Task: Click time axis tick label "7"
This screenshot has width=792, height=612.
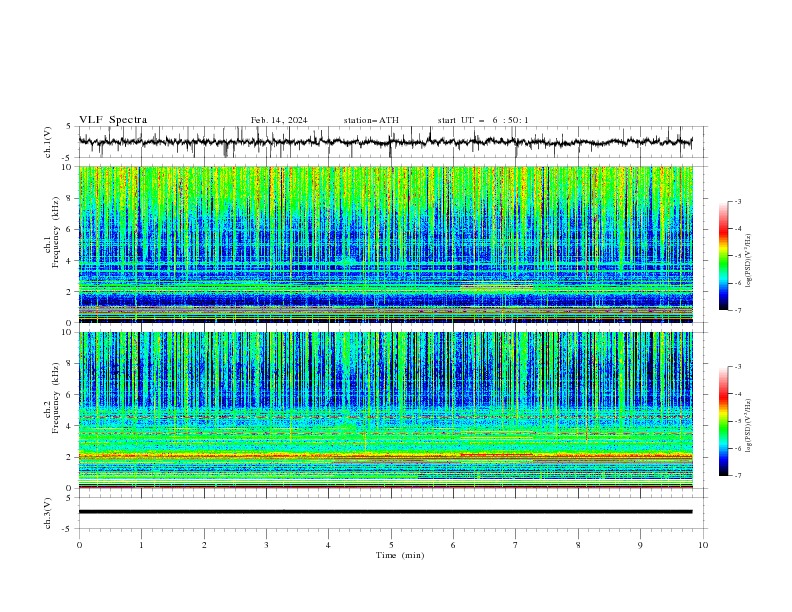Action: click(516, 545)
